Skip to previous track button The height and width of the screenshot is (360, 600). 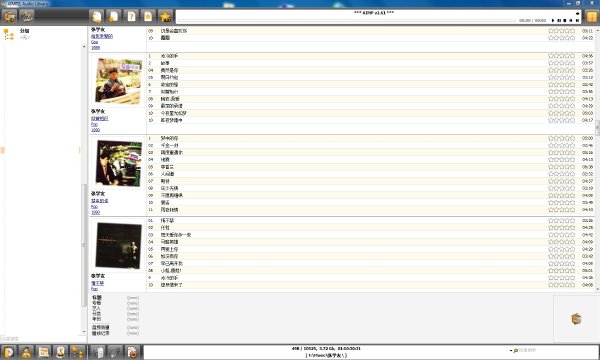(x=571, y=20)
